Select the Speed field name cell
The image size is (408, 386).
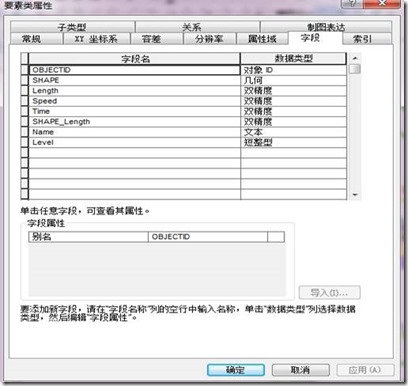(x=135, y=101)
